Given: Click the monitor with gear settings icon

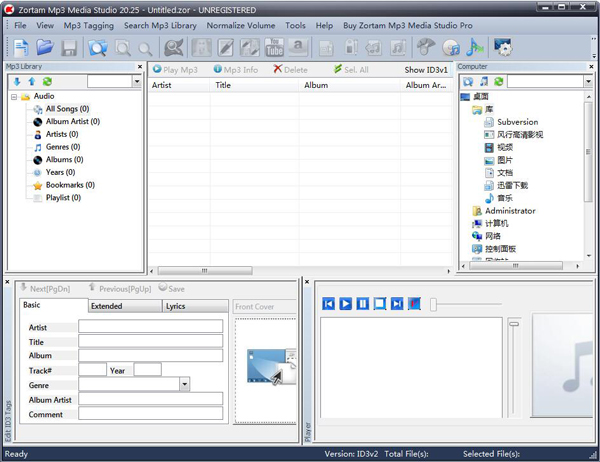Looking at the screenshot, I should point(503,47).
